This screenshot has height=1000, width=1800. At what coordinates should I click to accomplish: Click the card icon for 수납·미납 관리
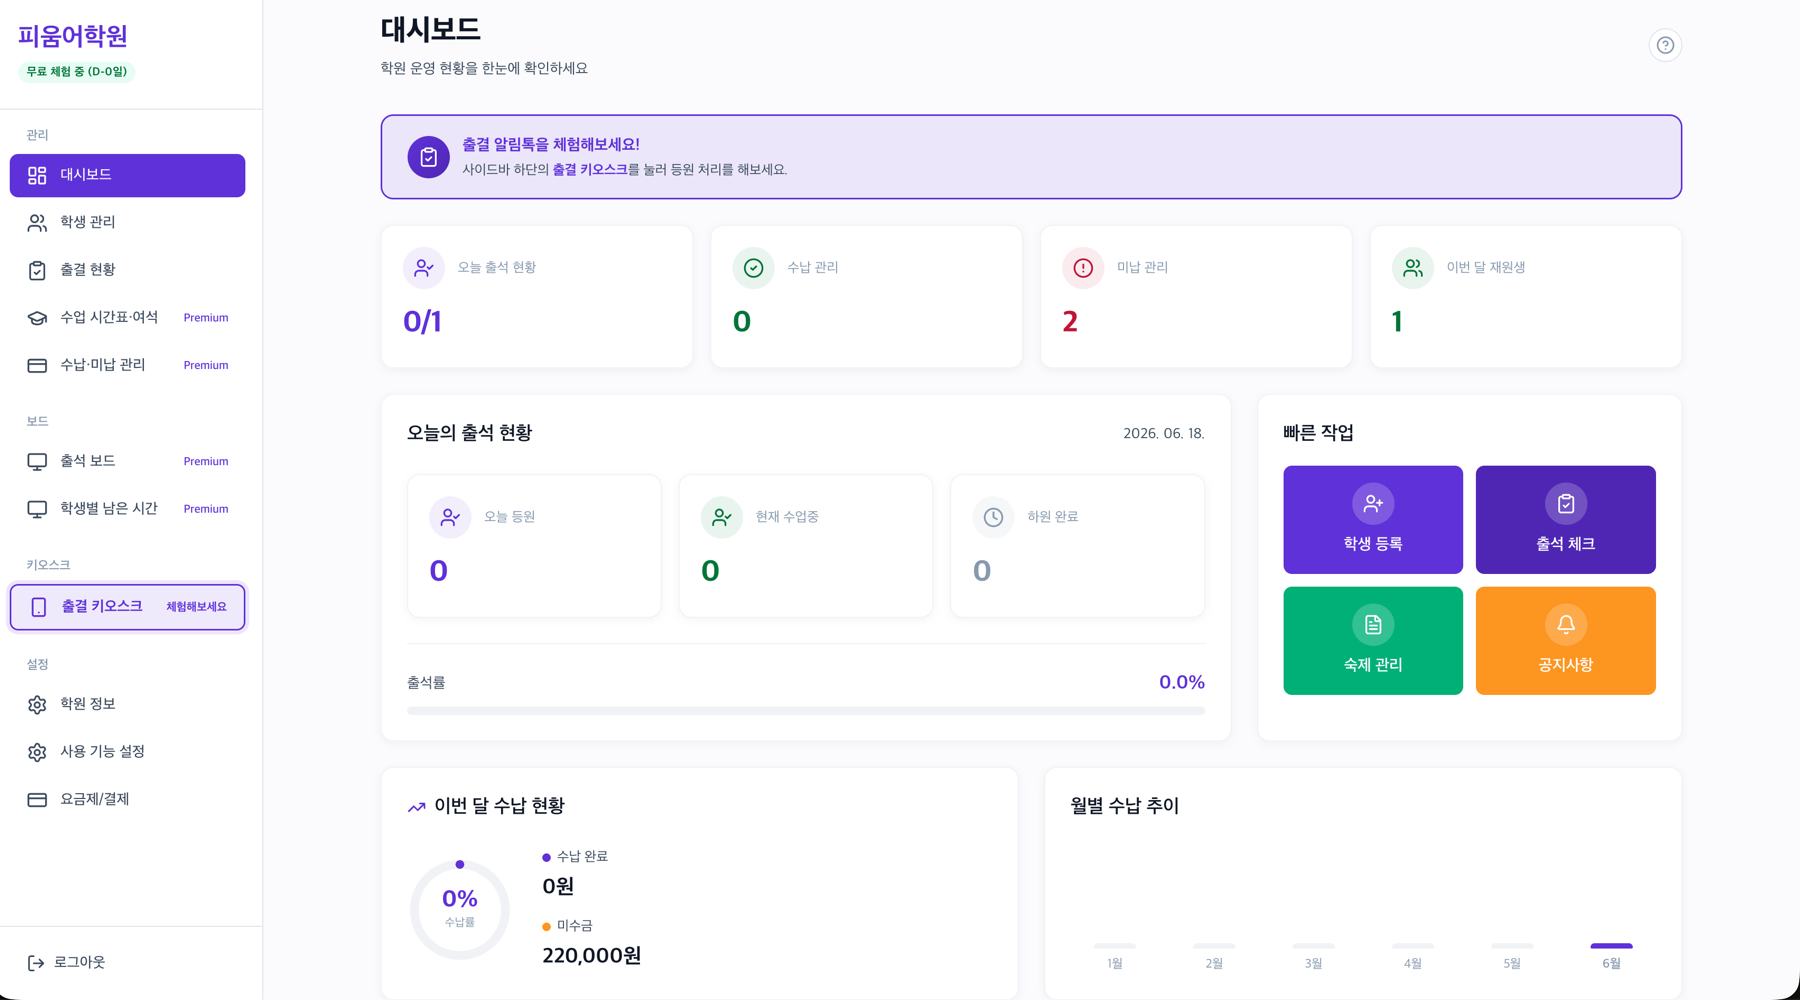(x=37, y=365)
